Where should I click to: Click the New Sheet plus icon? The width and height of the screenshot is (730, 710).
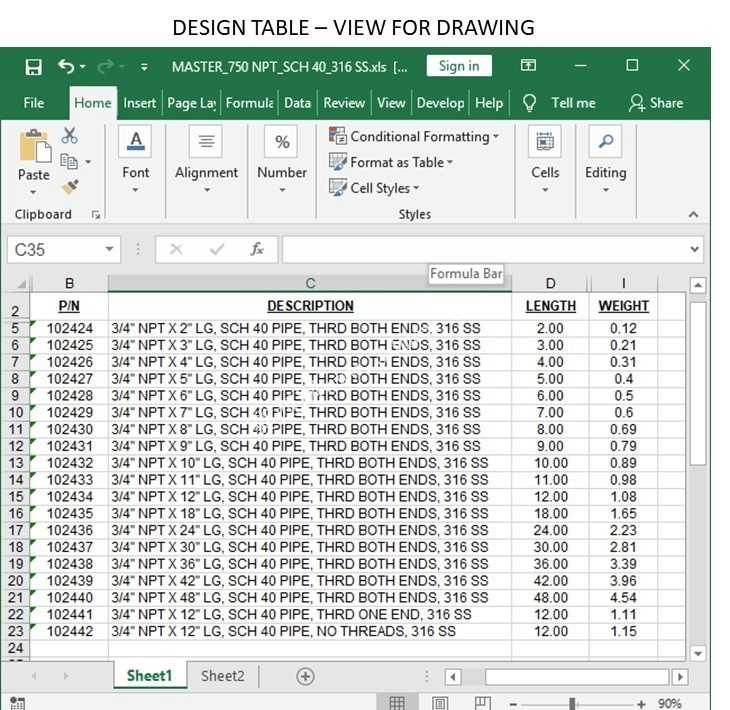(305, 676)
